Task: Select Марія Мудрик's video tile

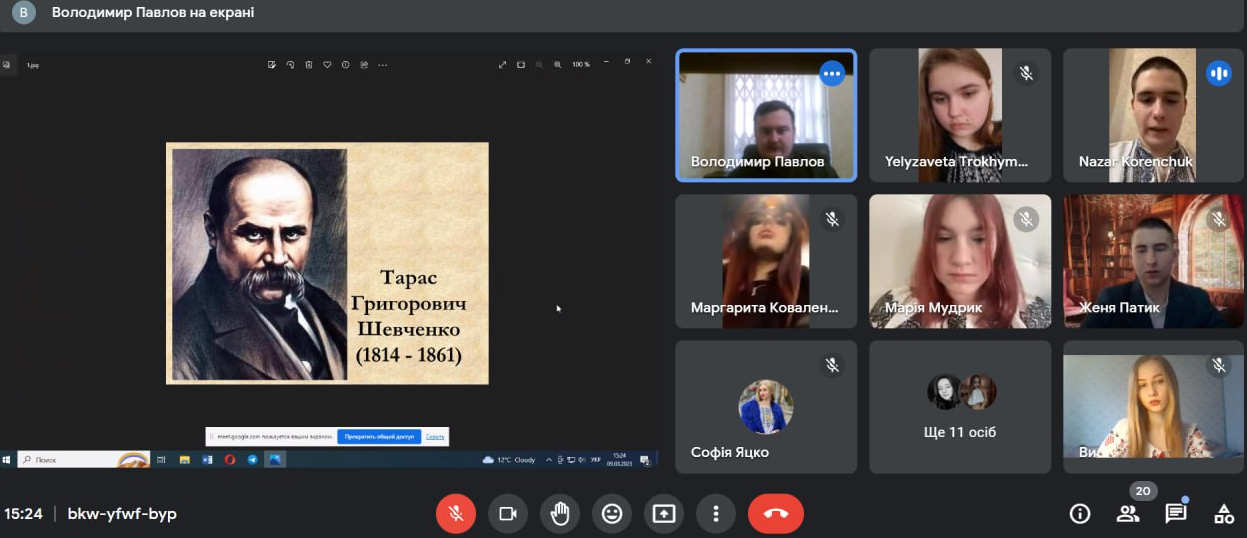Action: (960, 261)
